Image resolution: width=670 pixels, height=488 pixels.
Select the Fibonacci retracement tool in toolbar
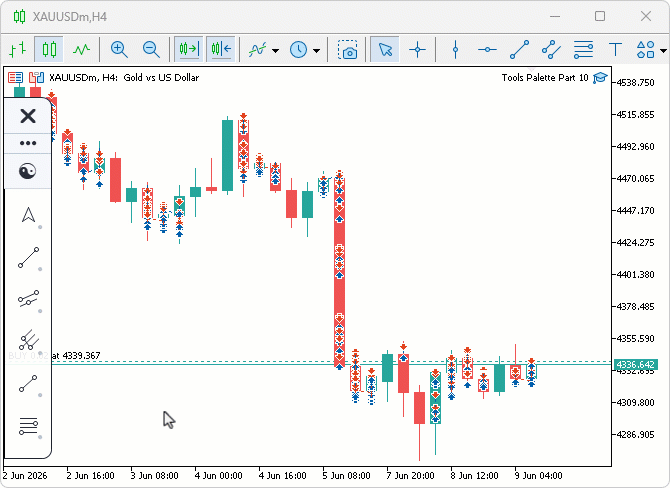(583, 50)
